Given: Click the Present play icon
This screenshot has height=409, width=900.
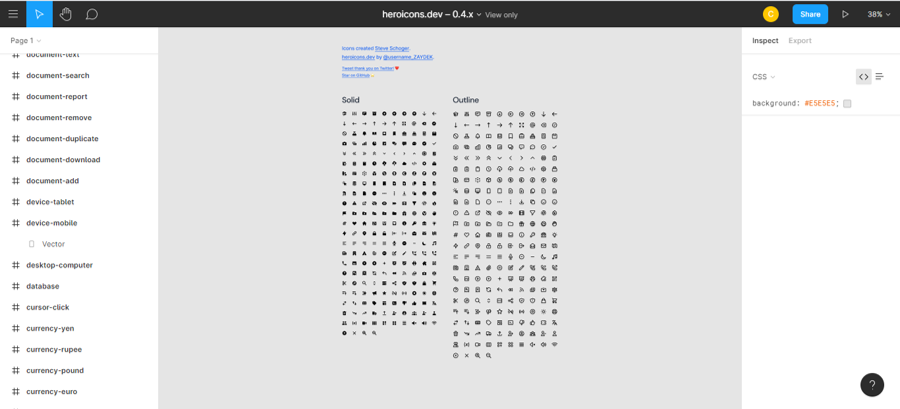Looking at the screenshot, I should (x=845, y=14).
